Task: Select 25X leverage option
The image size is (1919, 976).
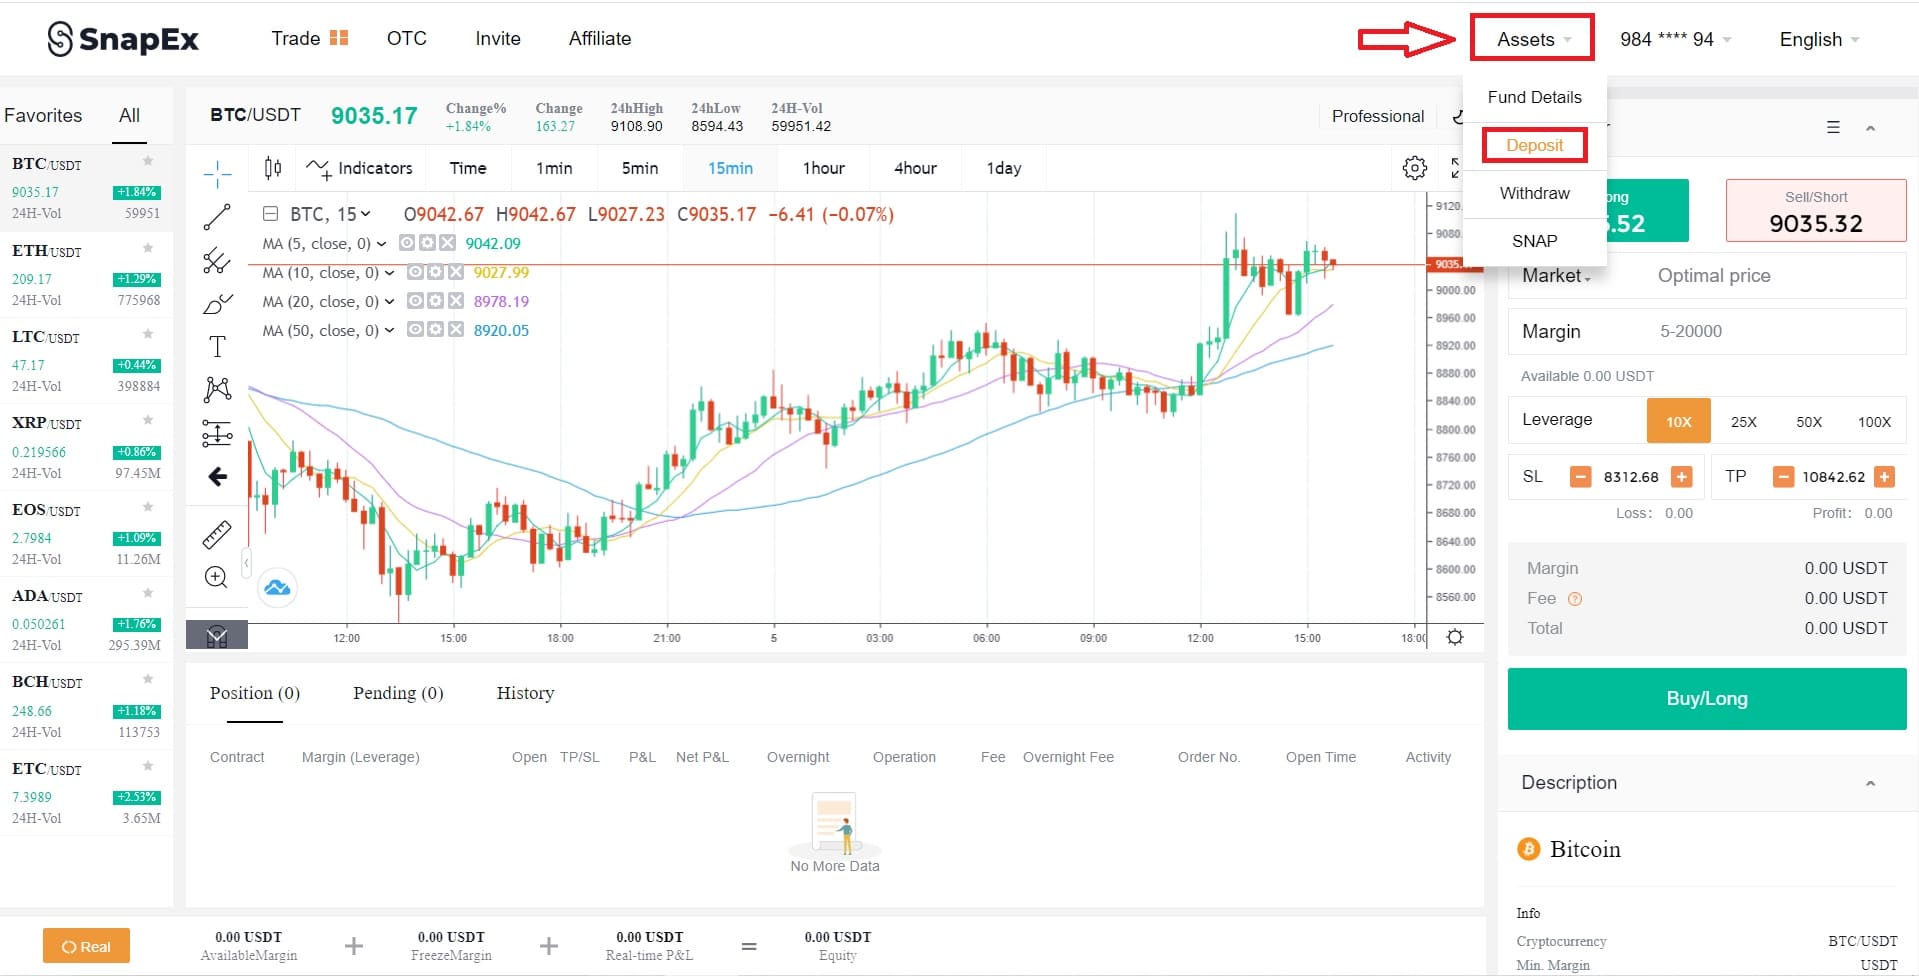Action: click(x=1743, y=421)
